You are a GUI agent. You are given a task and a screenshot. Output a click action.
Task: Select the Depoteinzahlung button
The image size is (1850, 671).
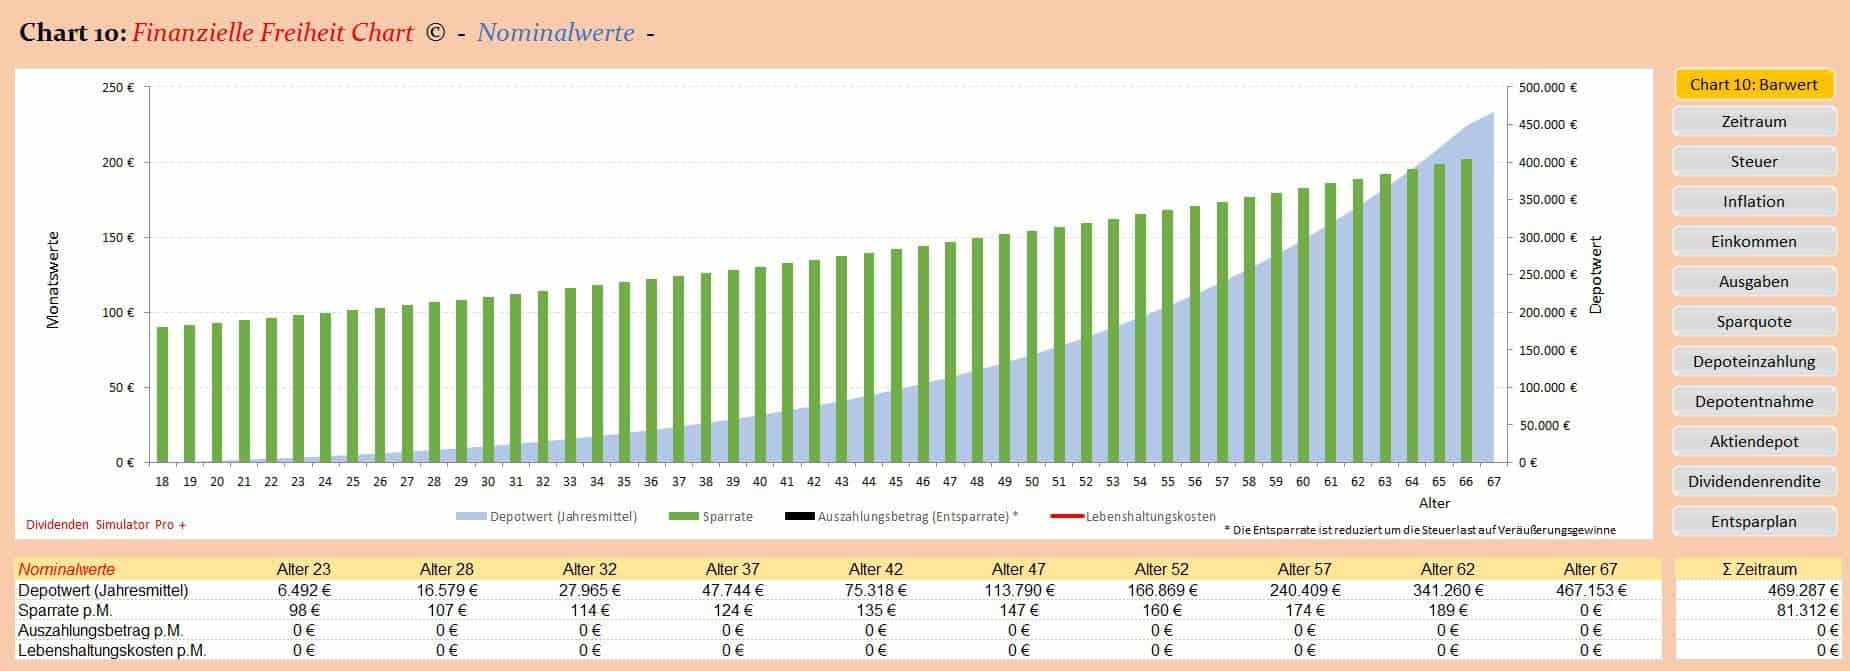(1753, 362)
